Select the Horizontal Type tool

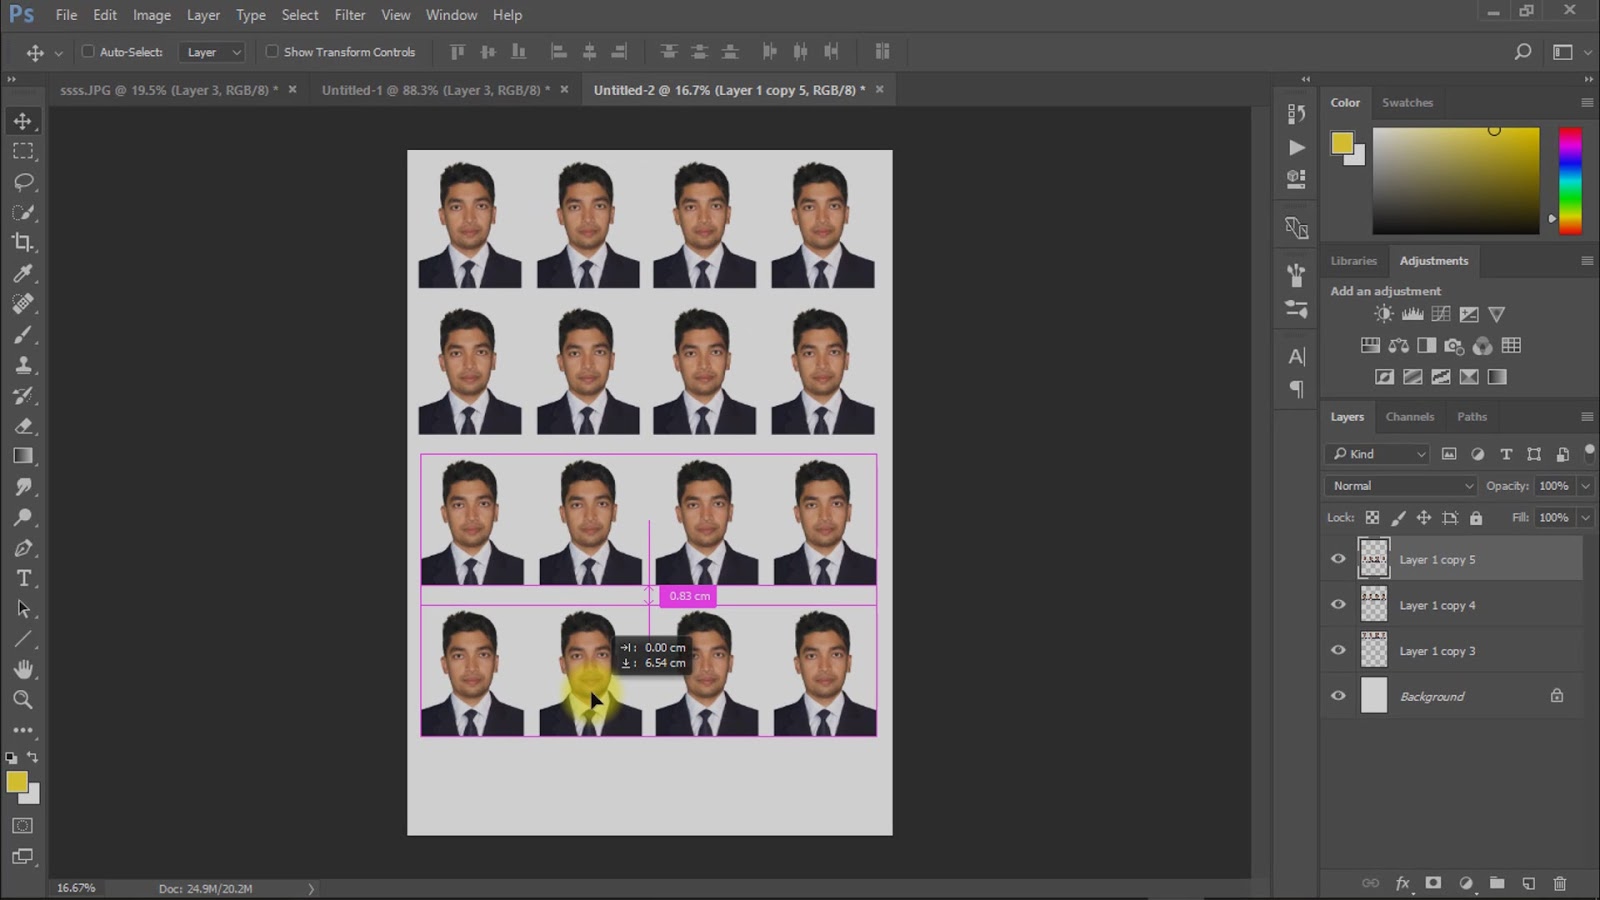[x=23, y=579]
